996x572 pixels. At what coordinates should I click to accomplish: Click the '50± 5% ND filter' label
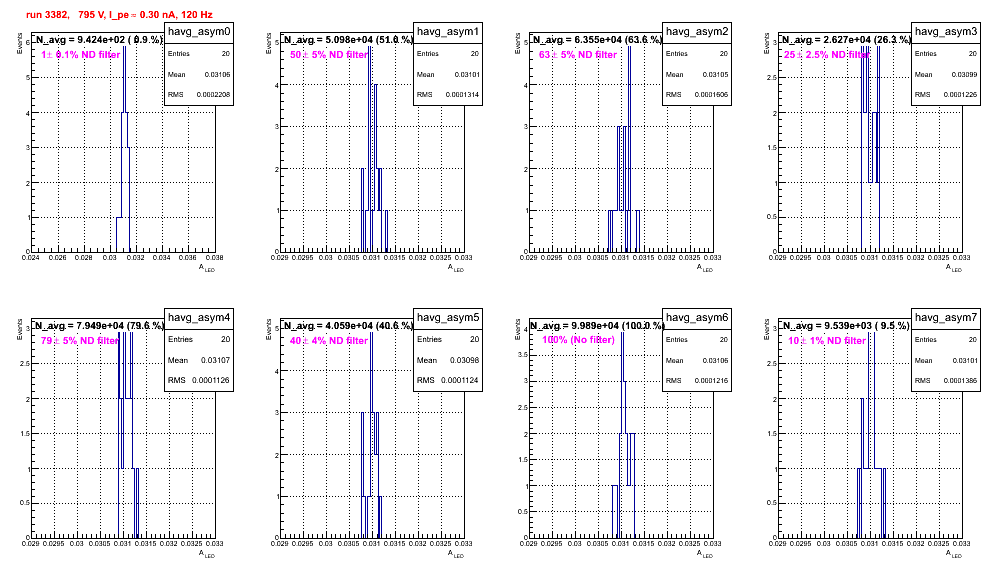point(329,55)
